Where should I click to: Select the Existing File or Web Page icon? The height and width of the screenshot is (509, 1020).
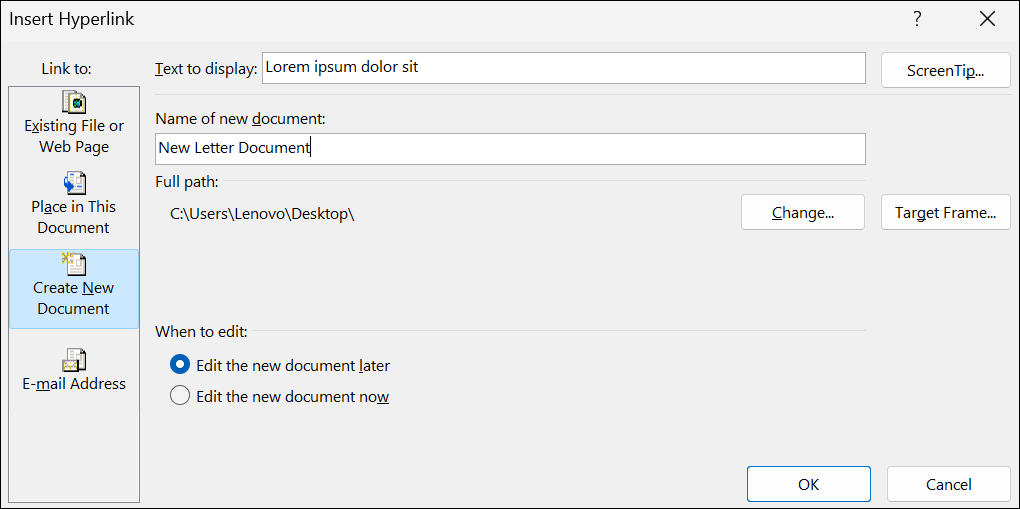pyautogui.click(x=74, y=103)
